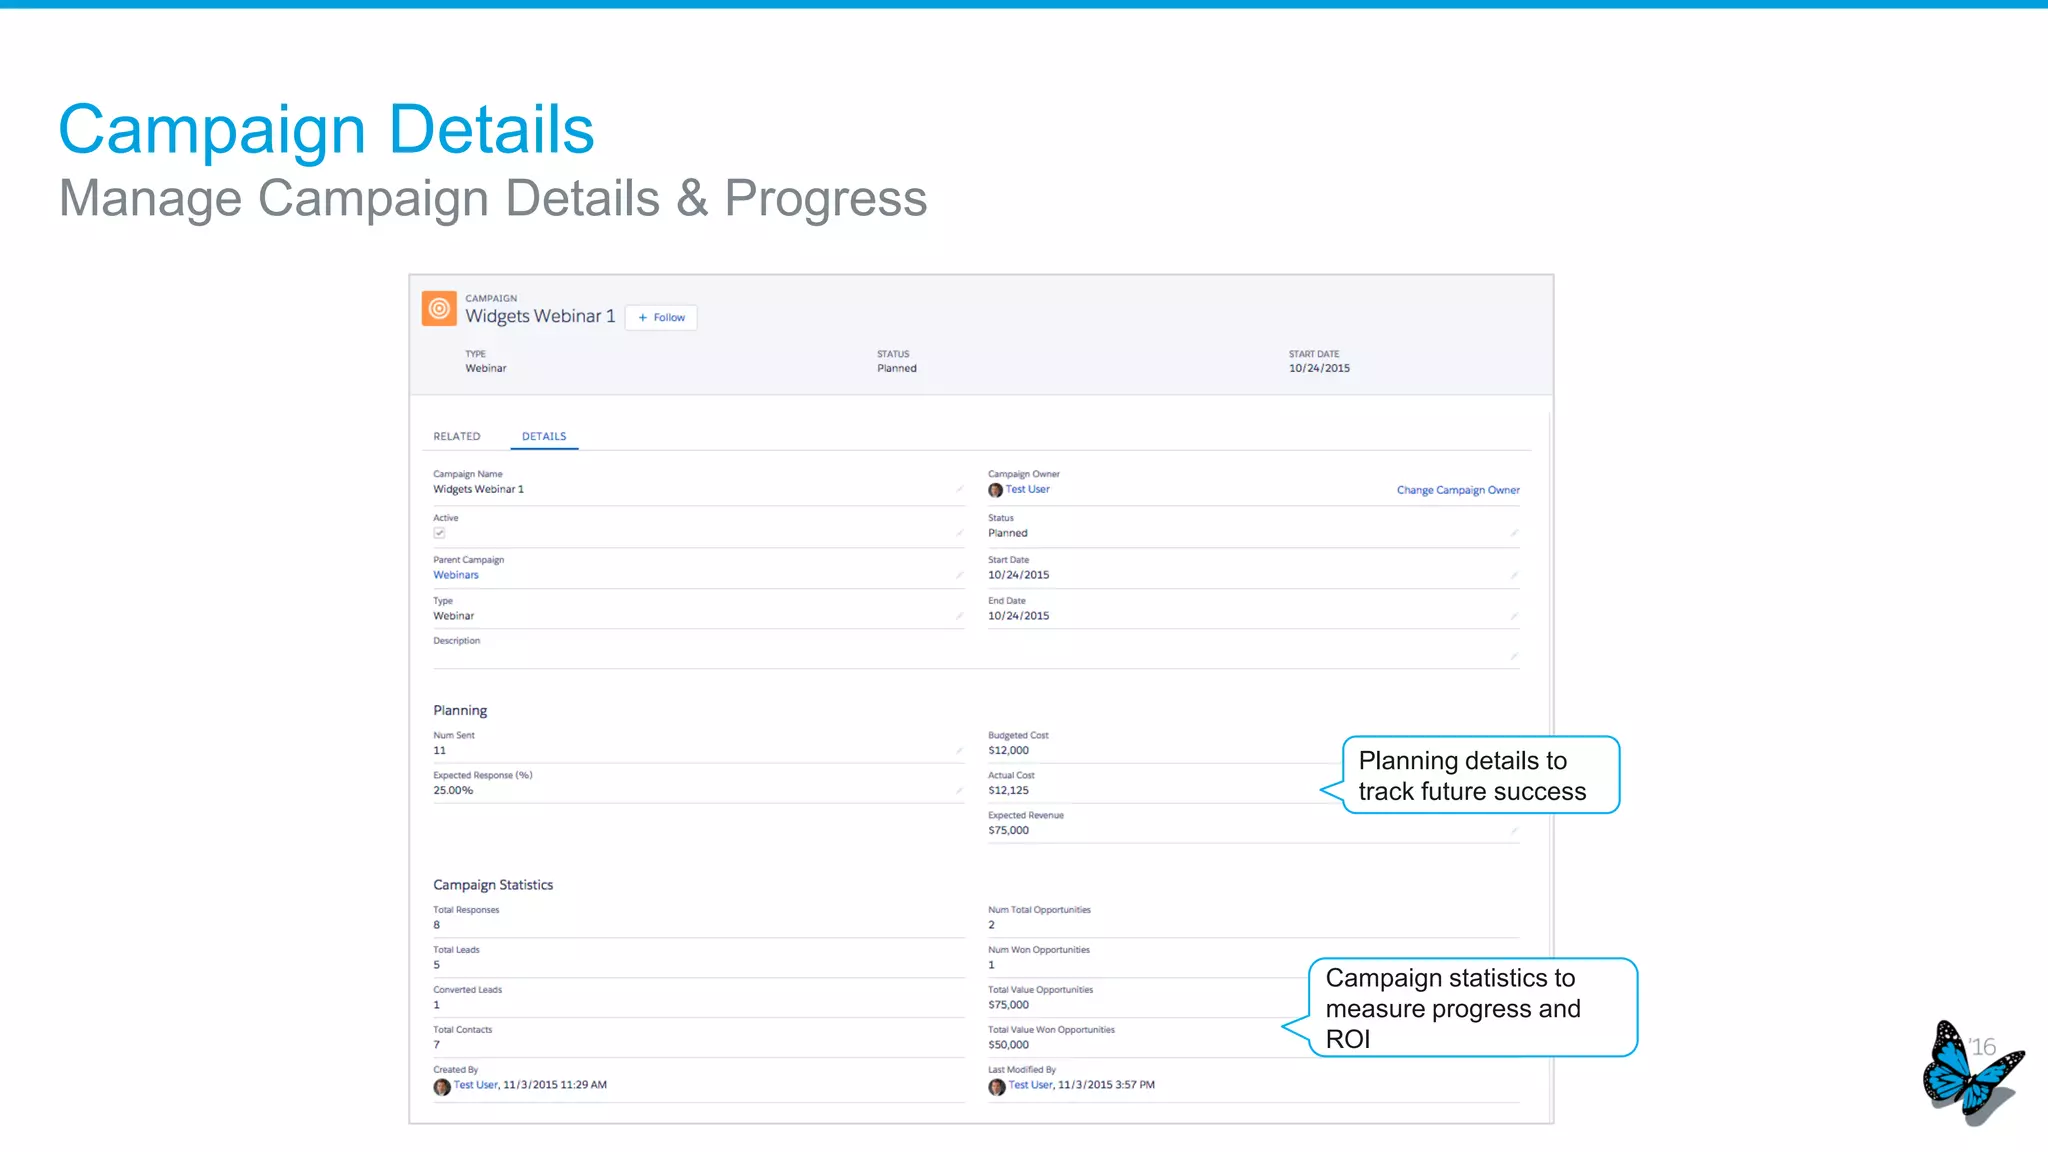Click the Expected Response value 25.00%
2048x1152 pixels.
pyautogui.click(x=453, y=790)
